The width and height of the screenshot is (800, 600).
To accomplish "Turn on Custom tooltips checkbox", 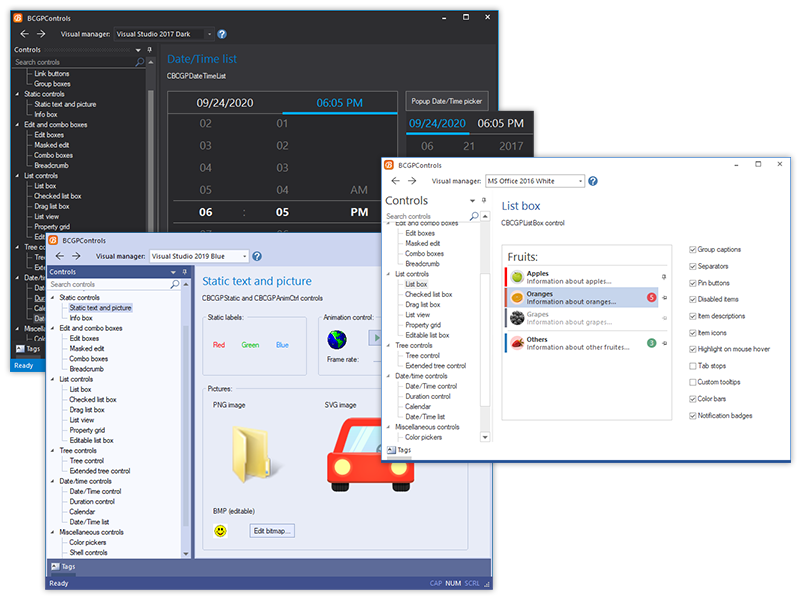I will click(x=693, y=382).
